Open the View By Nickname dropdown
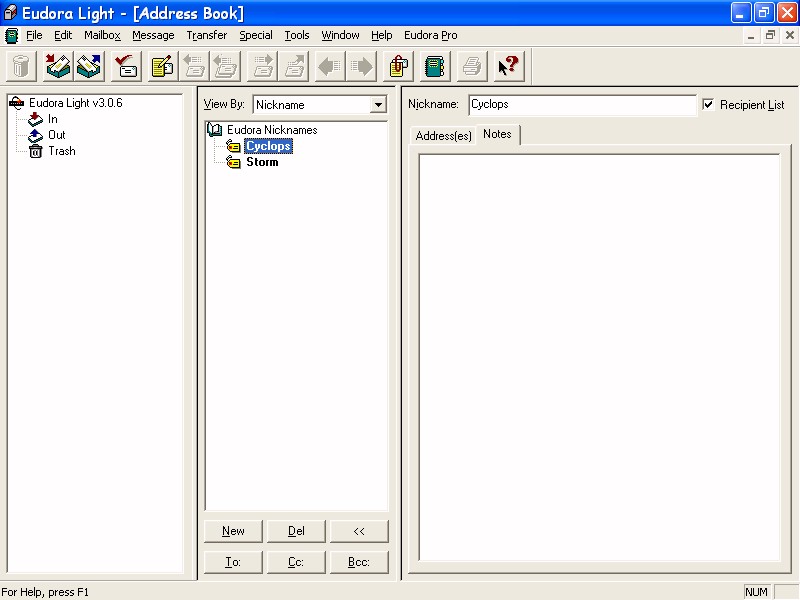 coord(378,105)
